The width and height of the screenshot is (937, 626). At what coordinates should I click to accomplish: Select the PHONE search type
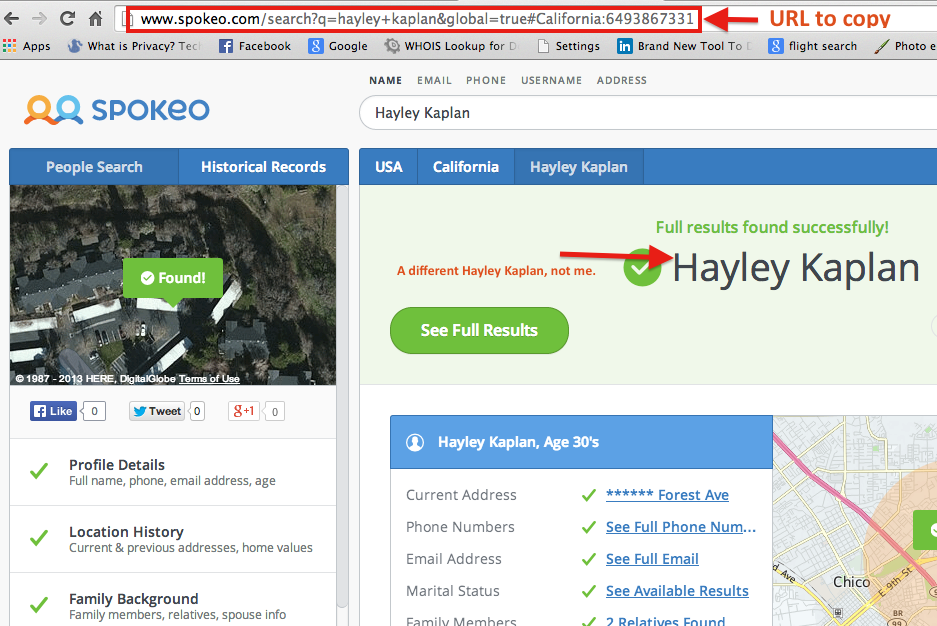(x=486, y=80)
